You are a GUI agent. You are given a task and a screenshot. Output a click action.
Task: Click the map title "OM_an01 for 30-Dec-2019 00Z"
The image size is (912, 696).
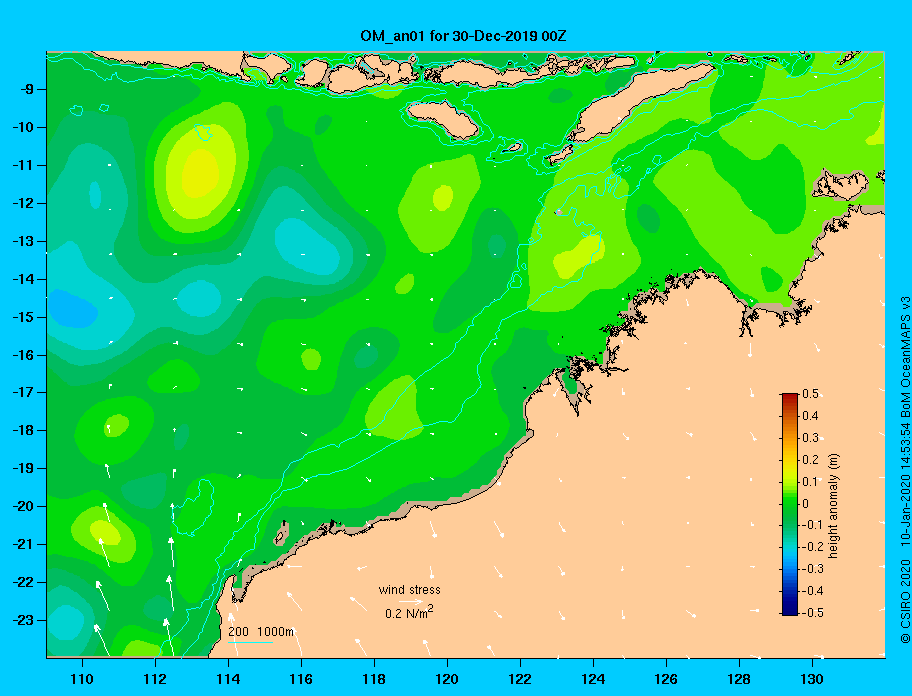(x=463, y=36)
